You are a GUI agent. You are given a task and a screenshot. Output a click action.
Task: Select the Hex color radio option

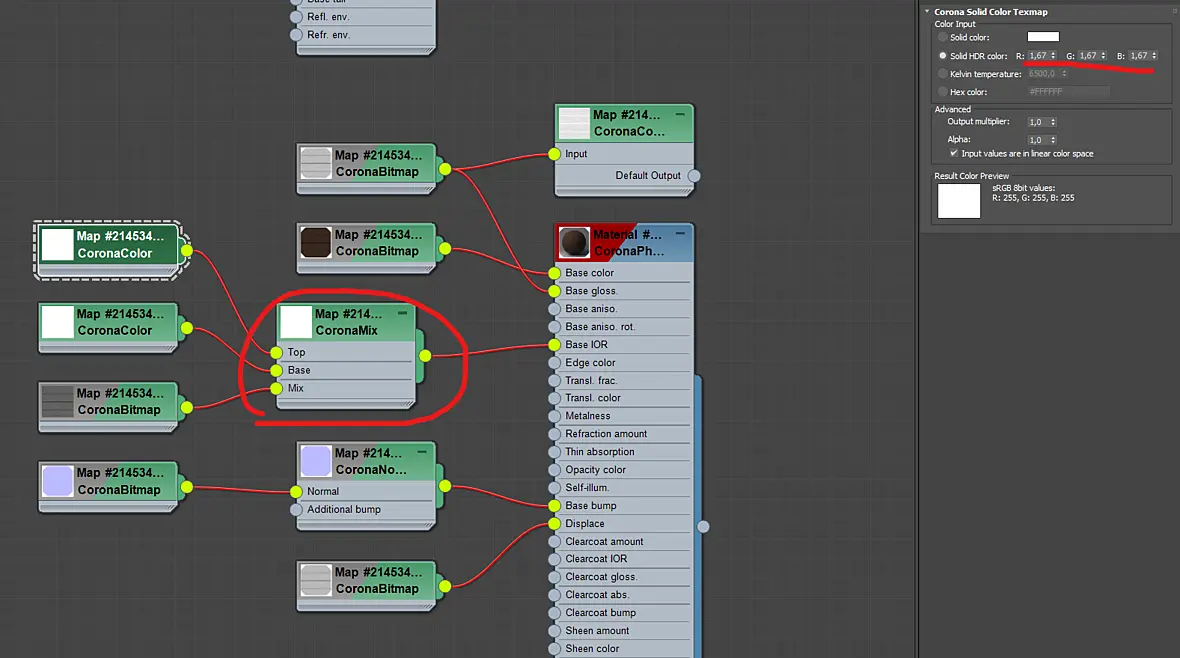942,92
